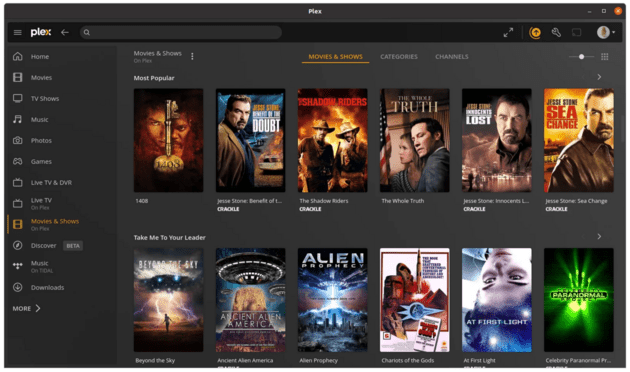Select the TV Shows label in sidebar
The image size is (630, 372).
pyautogui.click(x=45, y=98)
